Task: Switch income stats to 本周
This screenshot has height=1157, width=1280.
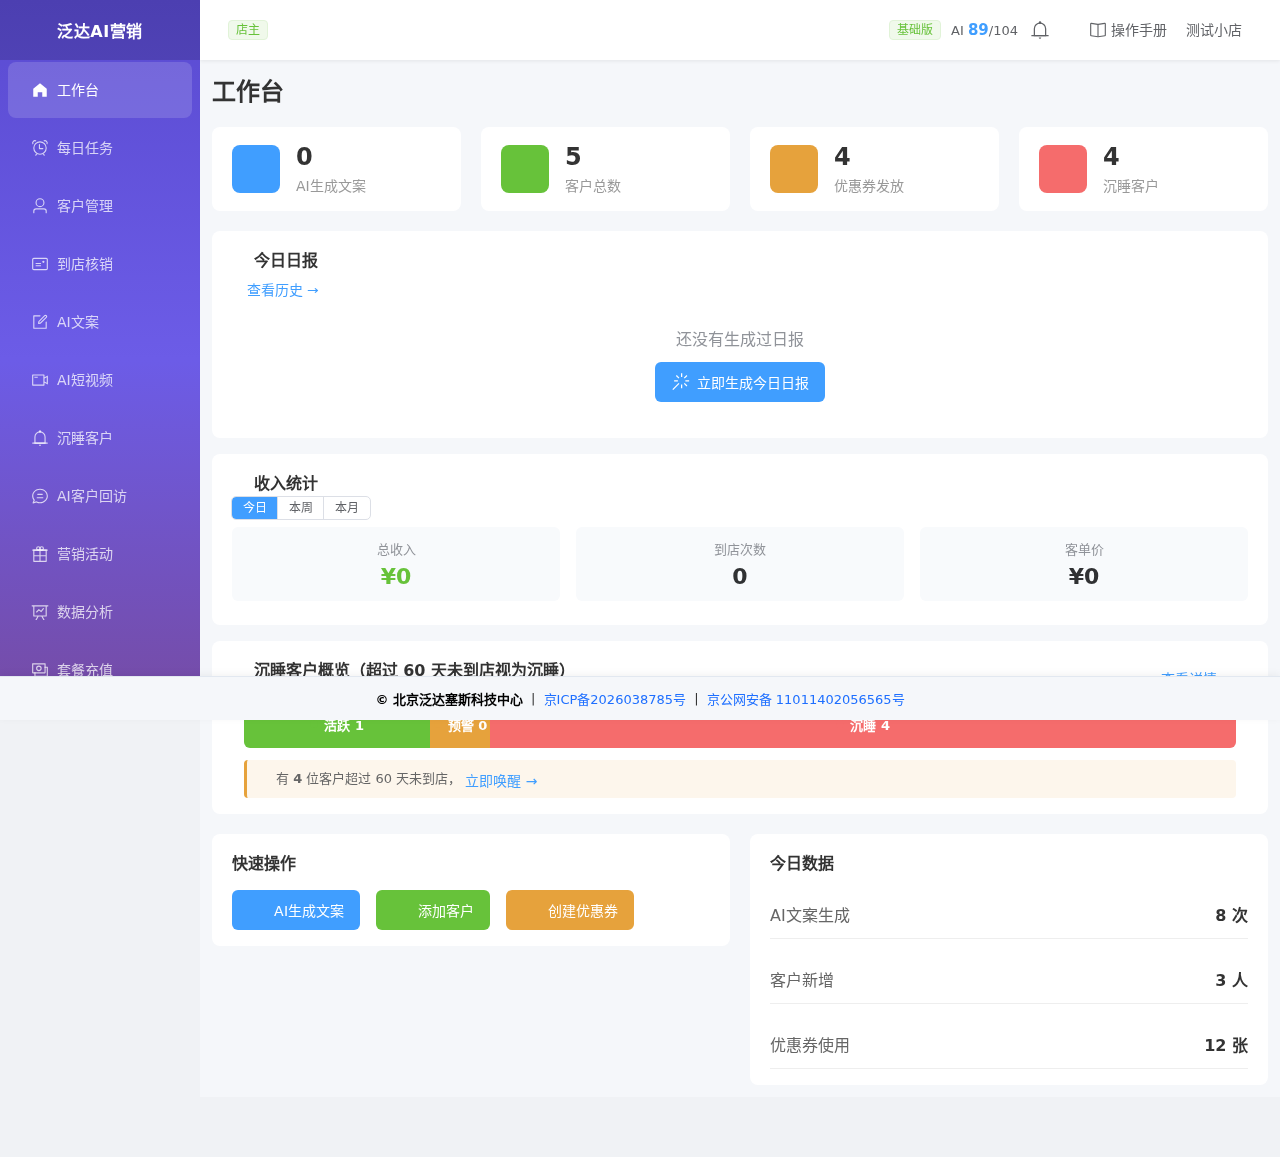Action: point(301,508)
